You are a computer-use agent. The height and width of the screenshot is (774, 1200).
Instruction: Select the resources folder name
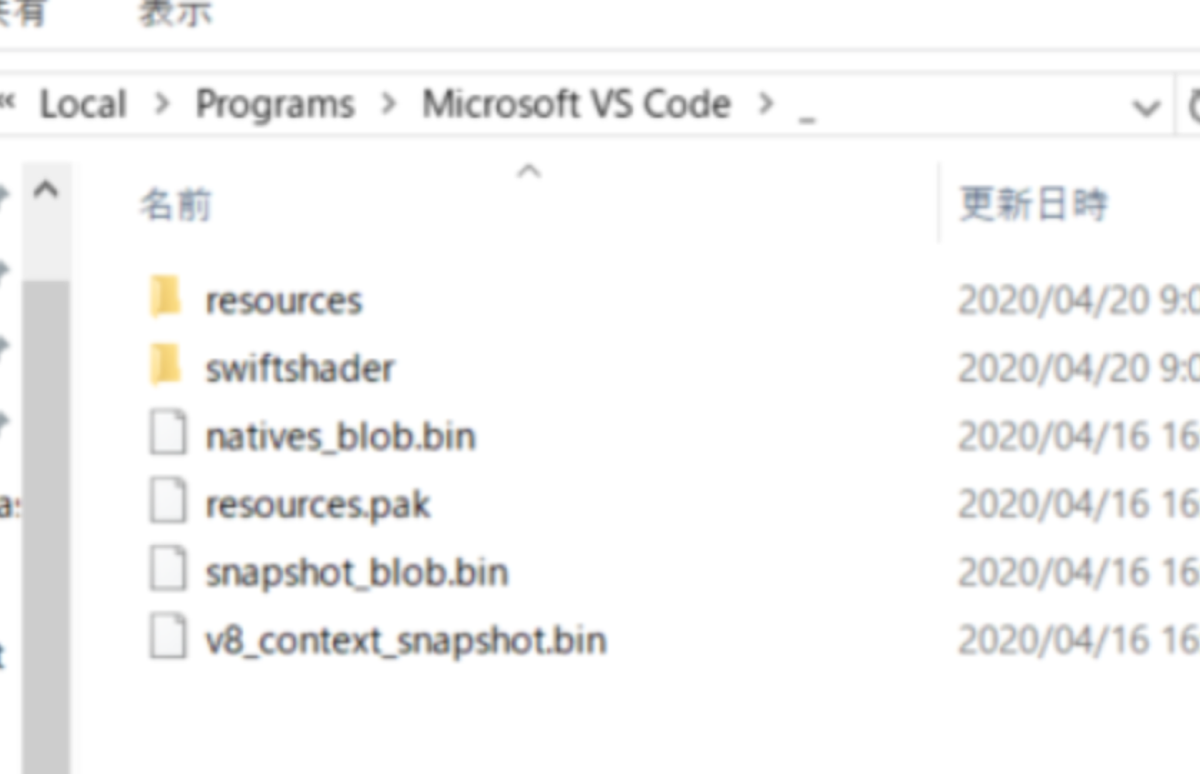pyautogui.click(x=284, y=301)
